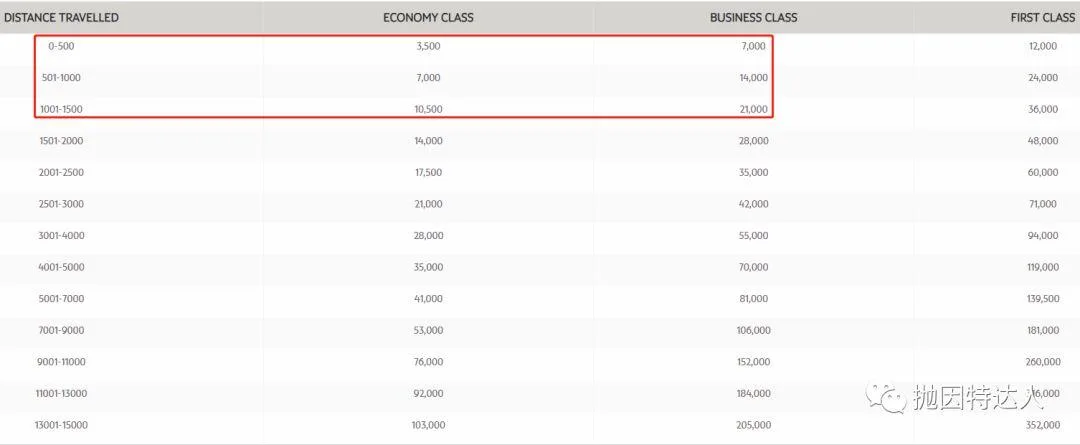
Task: Click the 139,500 first class value
Action: tap(1040, 298)
